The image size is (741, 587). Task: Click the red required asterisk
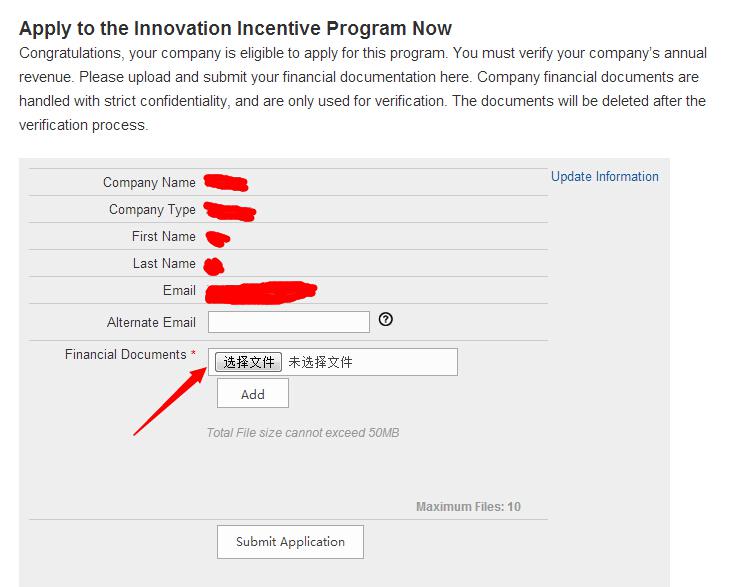pyautogui.click(x=193, y=353)
